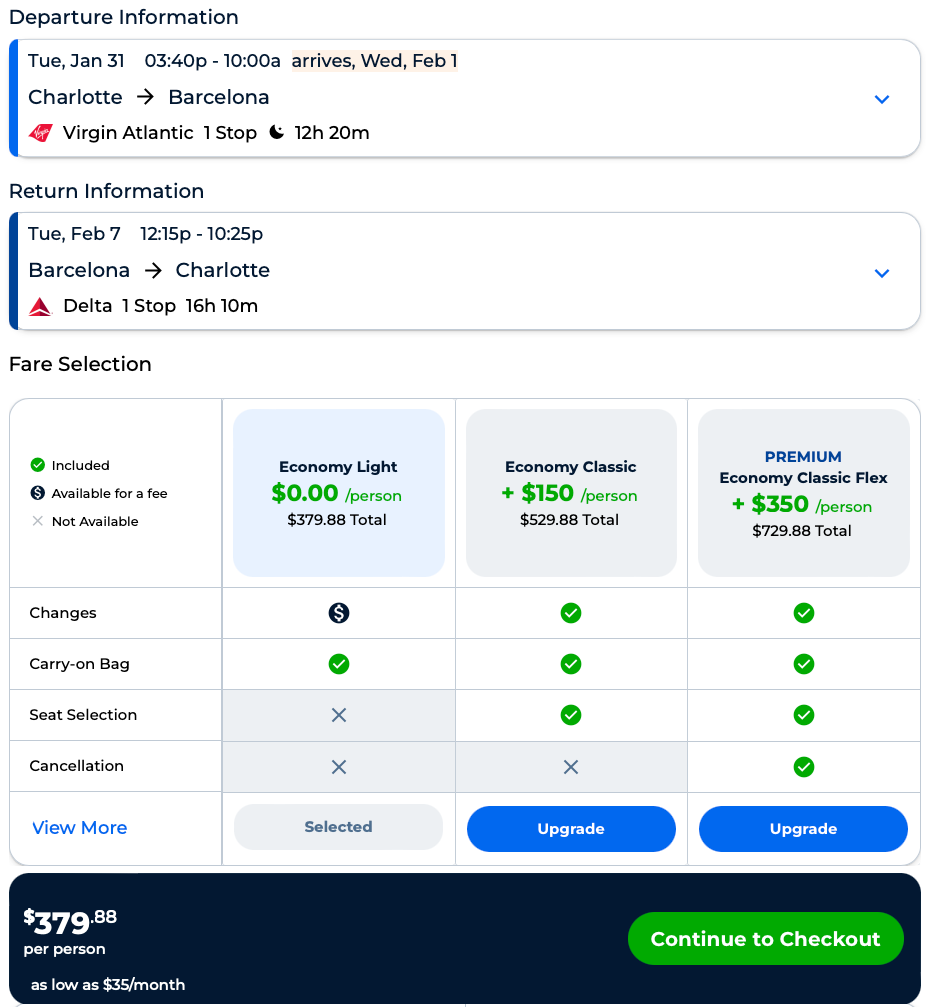This screenshot has width=926, height=1007.
Task: Click Economy Classic cancellation unavailable X
Action: point(571,767)
